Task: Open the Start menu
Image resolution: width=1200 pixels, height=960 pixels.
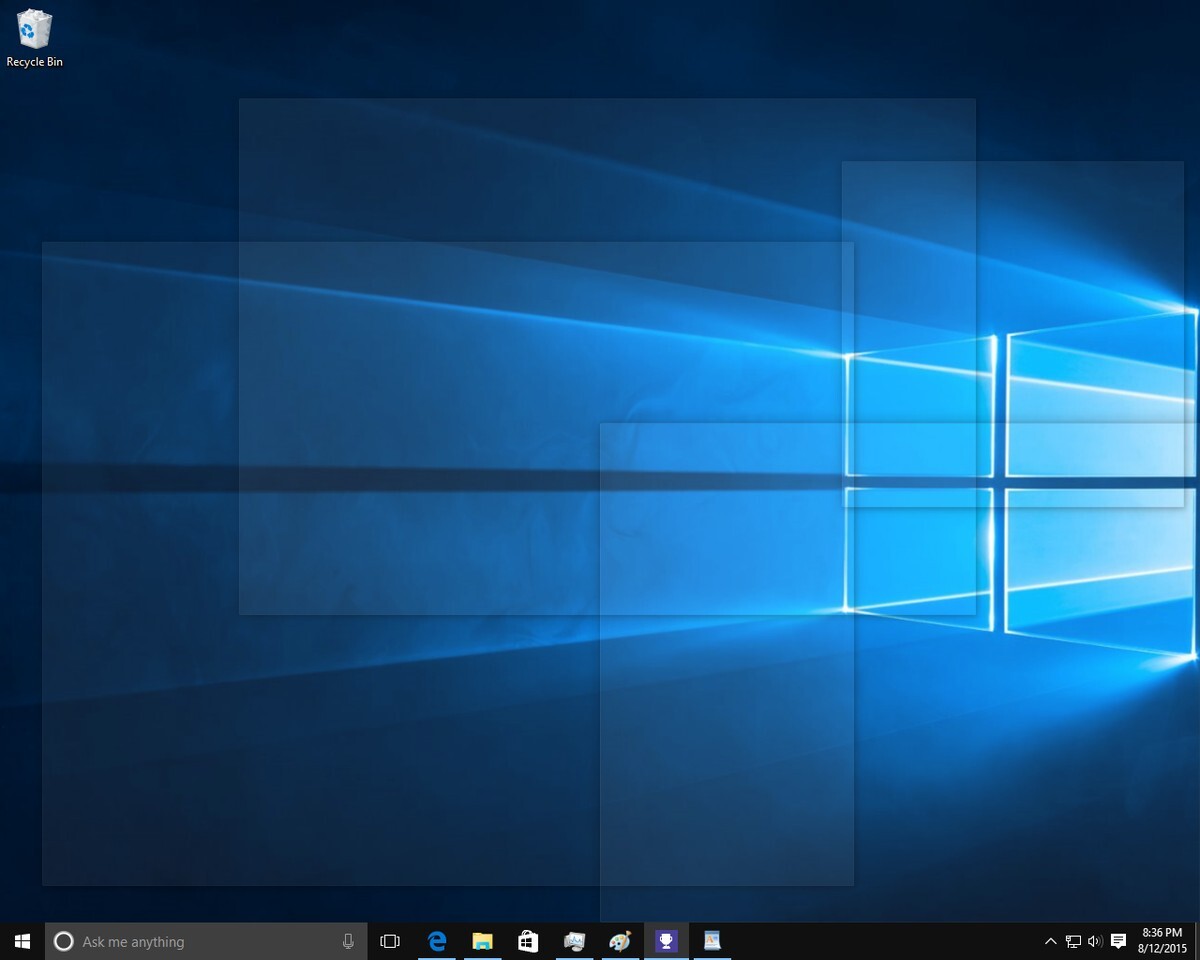Action: click(x=21, y=941)
